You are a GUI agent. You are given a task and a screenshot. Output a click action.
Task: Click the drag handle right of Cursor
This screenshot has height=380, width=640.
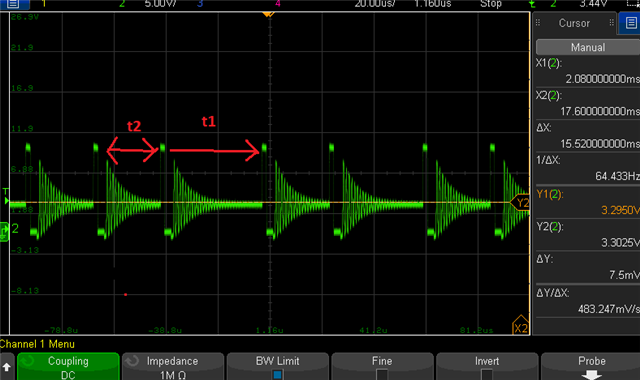tap(611, 23)
